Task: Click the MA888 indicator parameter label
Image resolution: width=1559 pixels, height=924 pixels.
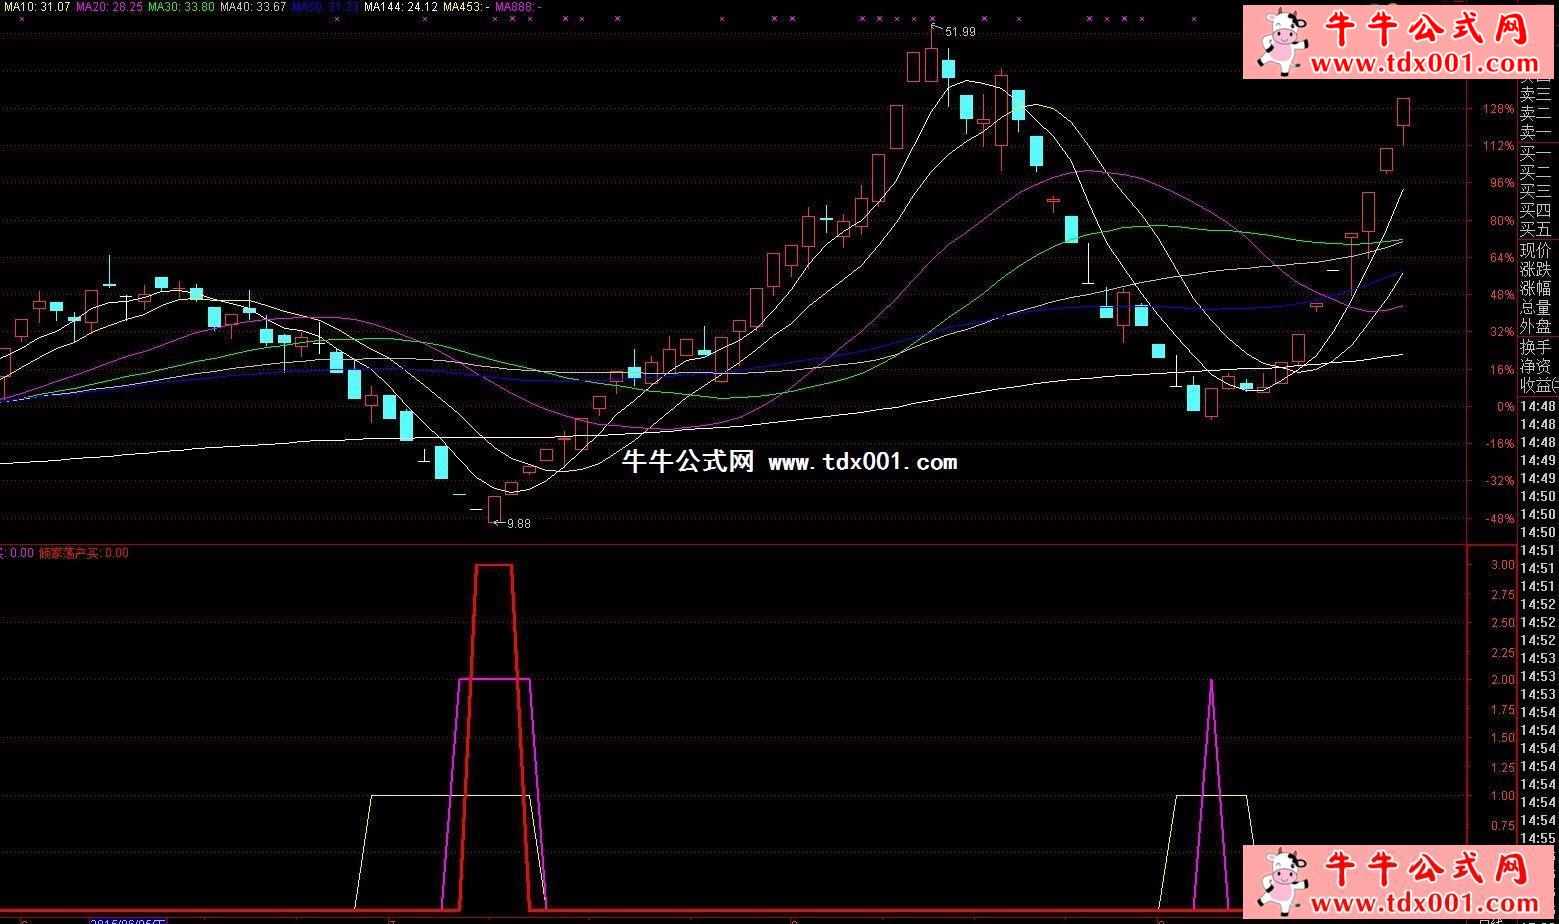Action: [x=517, y=7]
